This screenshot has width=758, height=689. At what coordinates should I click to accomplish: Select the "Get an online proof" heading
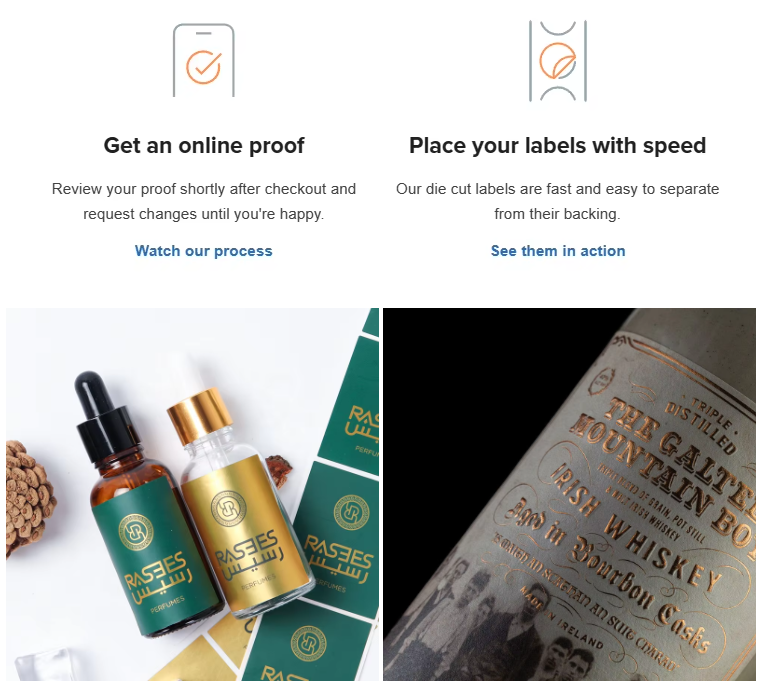tap(204, 146)
